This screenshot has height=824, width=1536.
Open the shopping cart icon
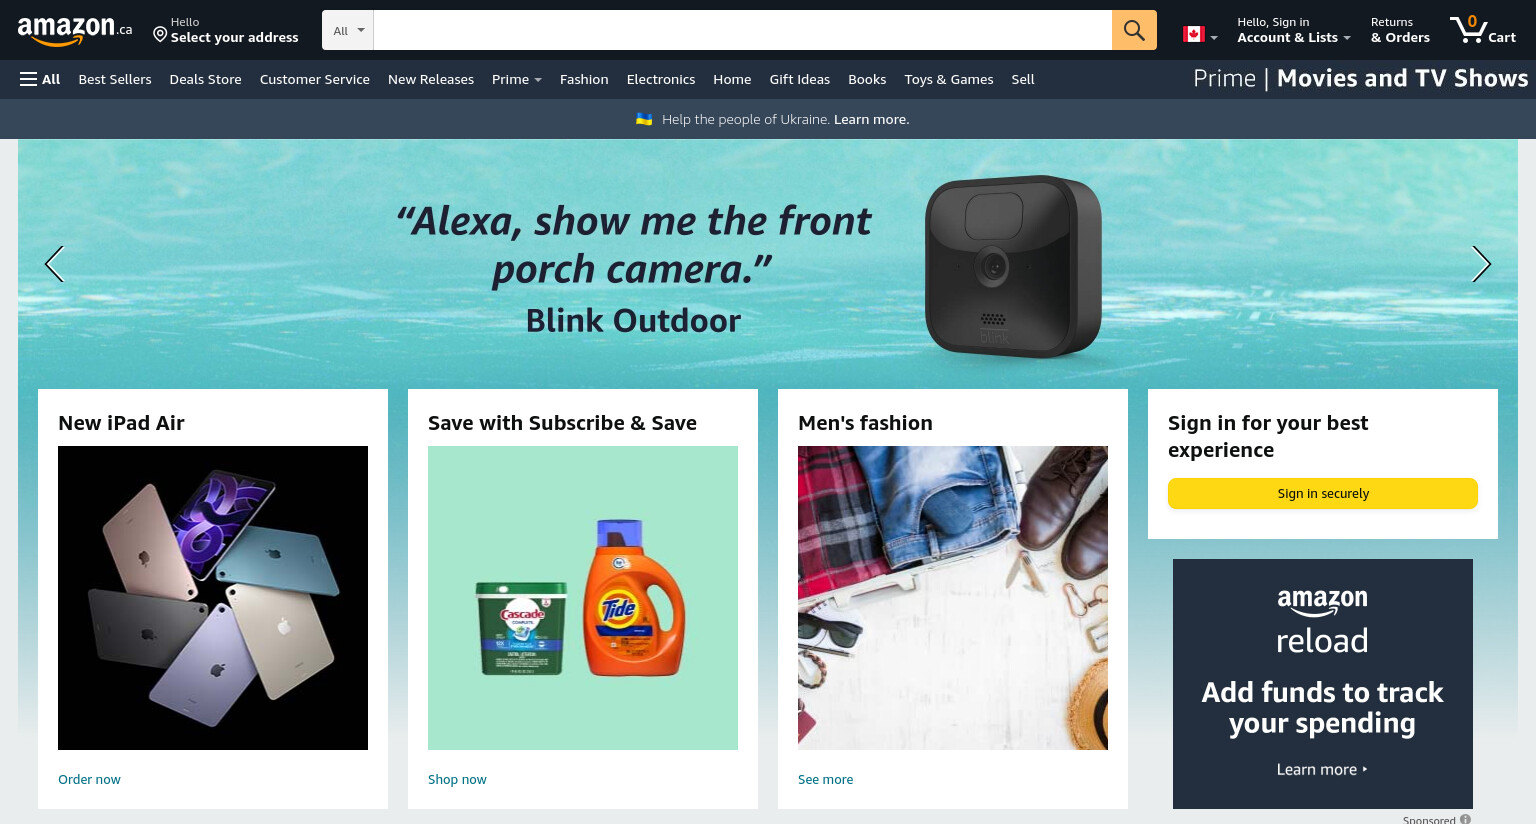(x=1483, y=30)
